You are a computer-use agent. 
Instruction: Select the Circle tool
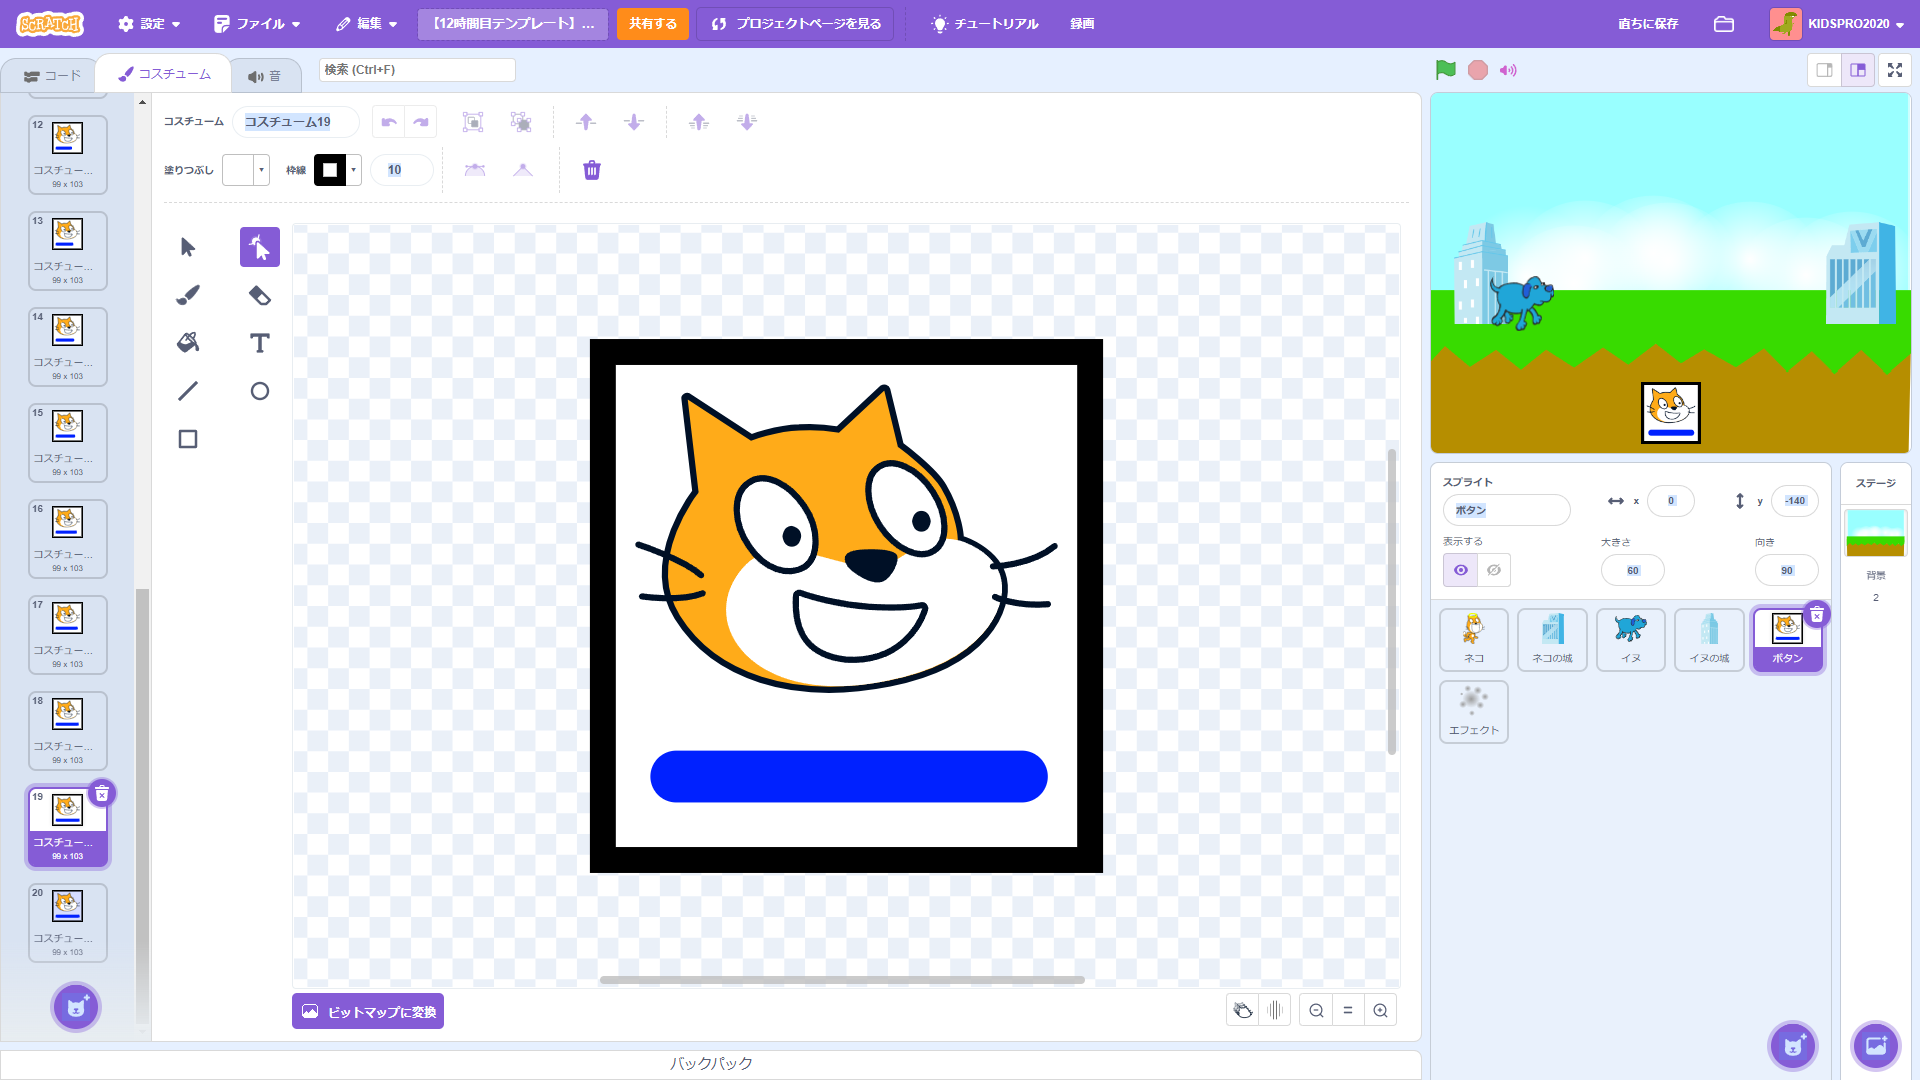[x=259, y=391]
